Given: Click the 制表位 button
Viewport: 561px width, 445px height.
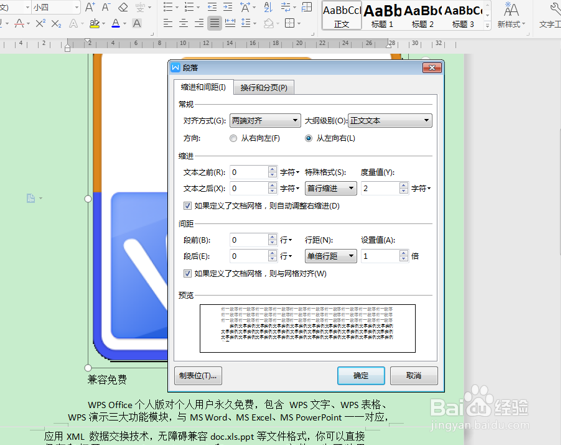Looking at the screenshot, I should point(198,376).
